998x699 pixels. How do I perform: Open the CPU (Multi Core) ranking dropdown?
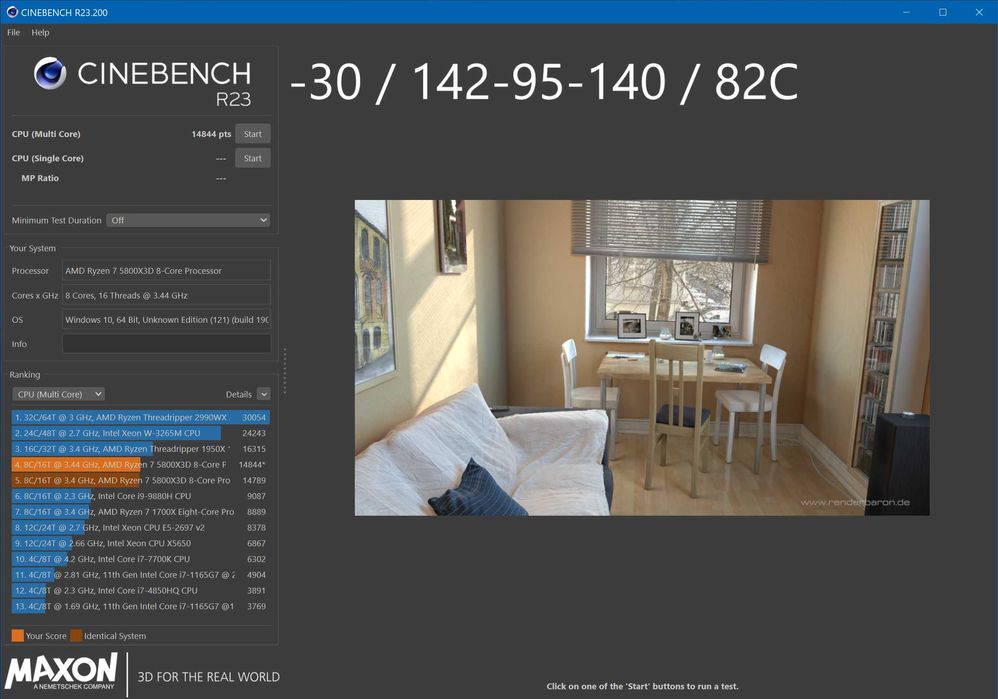coord(59,394)
